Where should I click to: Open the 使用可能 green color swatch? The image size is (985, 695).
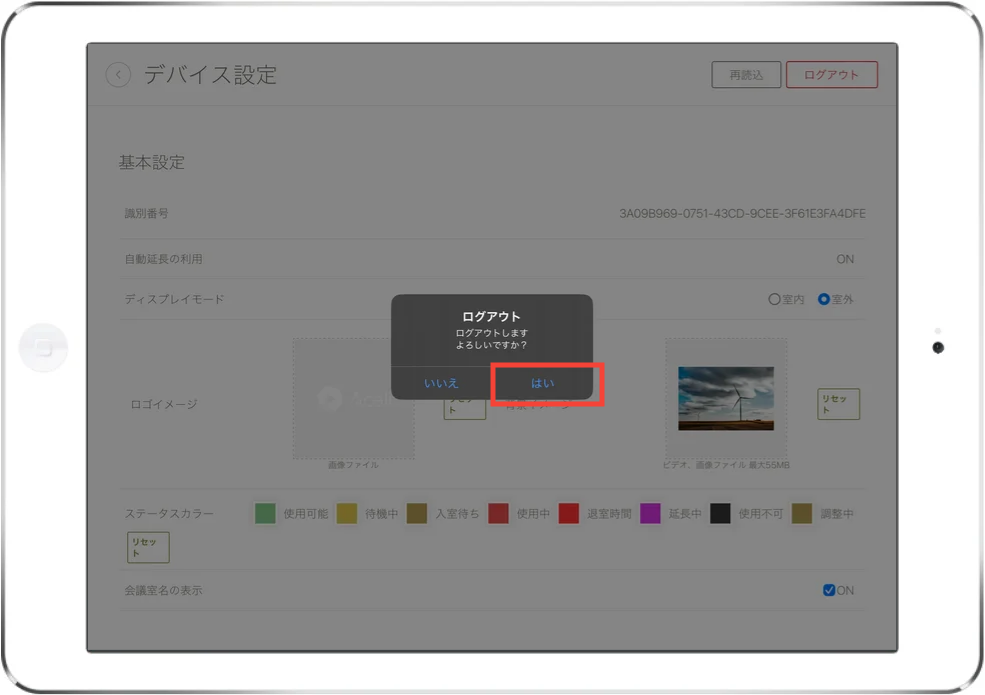pos(265,513)
